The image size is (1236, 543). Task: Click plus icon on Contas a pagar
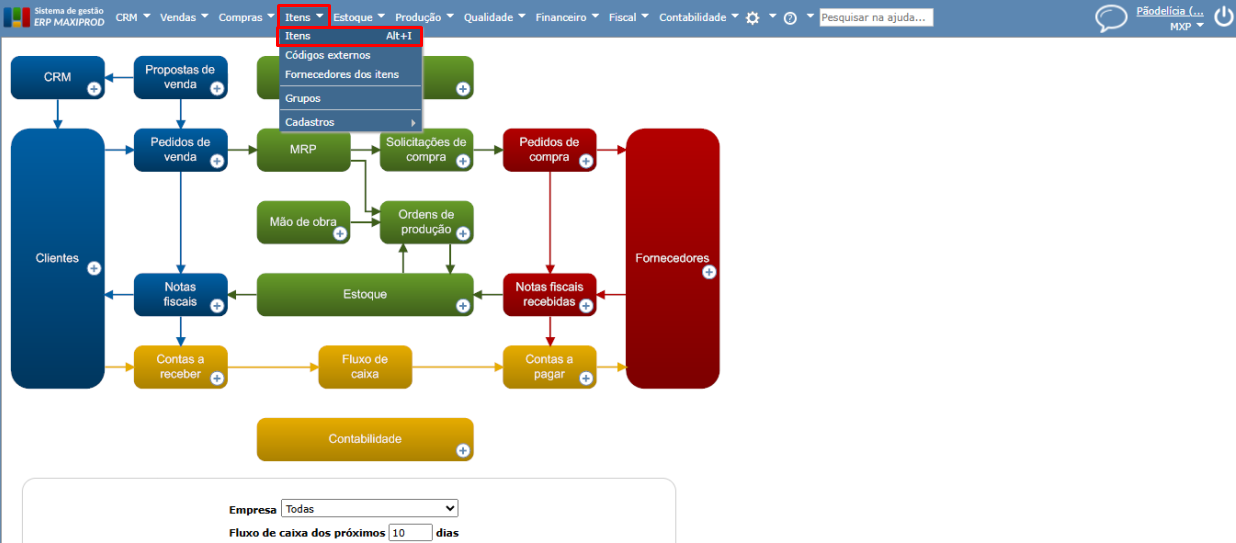(586, 378)
